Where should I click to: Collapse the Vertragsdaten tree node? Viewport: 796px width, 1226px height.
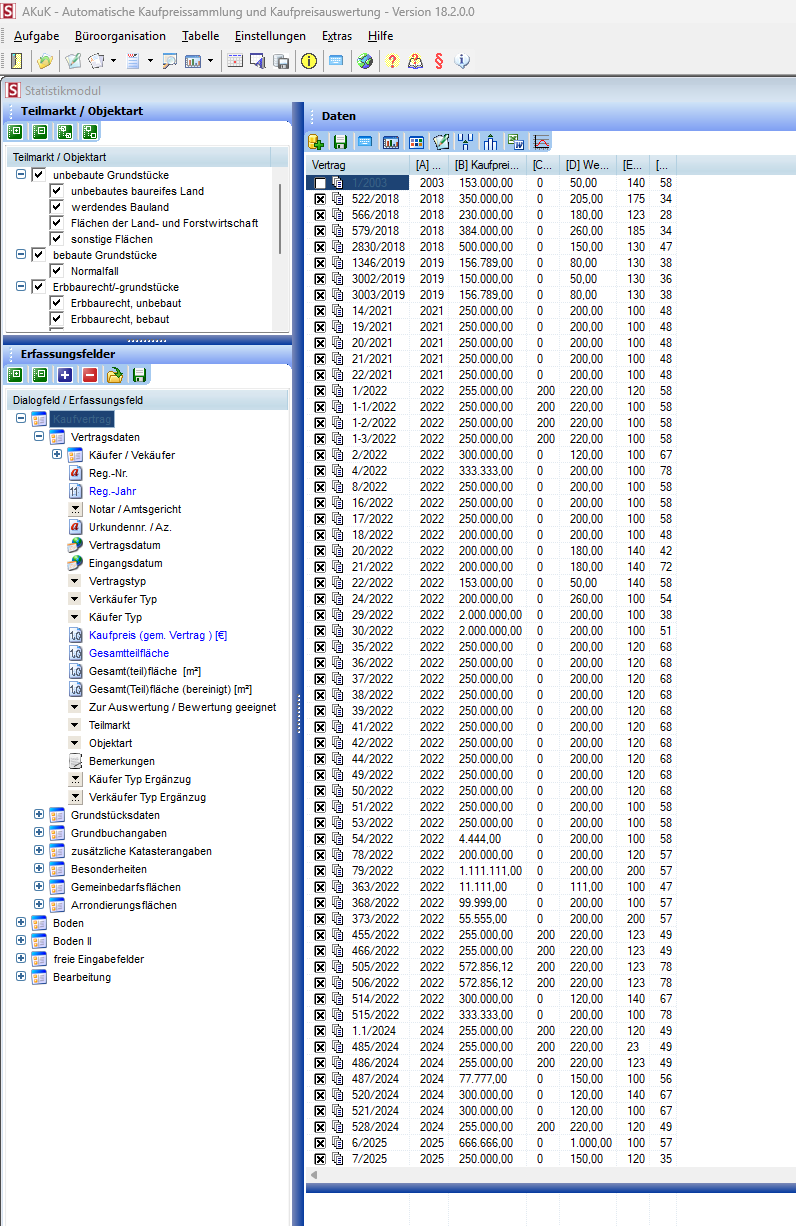pyautogui.click(x=39, y=437)
